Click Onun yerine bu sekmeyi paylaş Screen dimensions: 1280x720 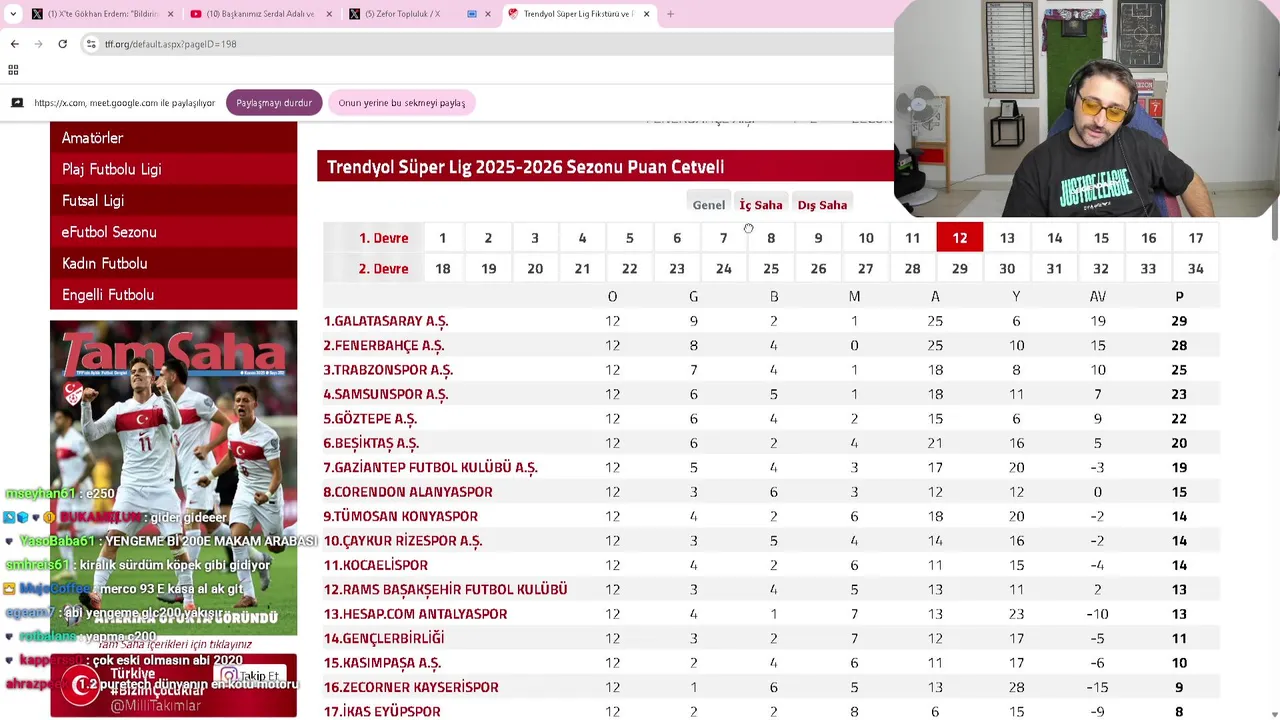point(401,103)
